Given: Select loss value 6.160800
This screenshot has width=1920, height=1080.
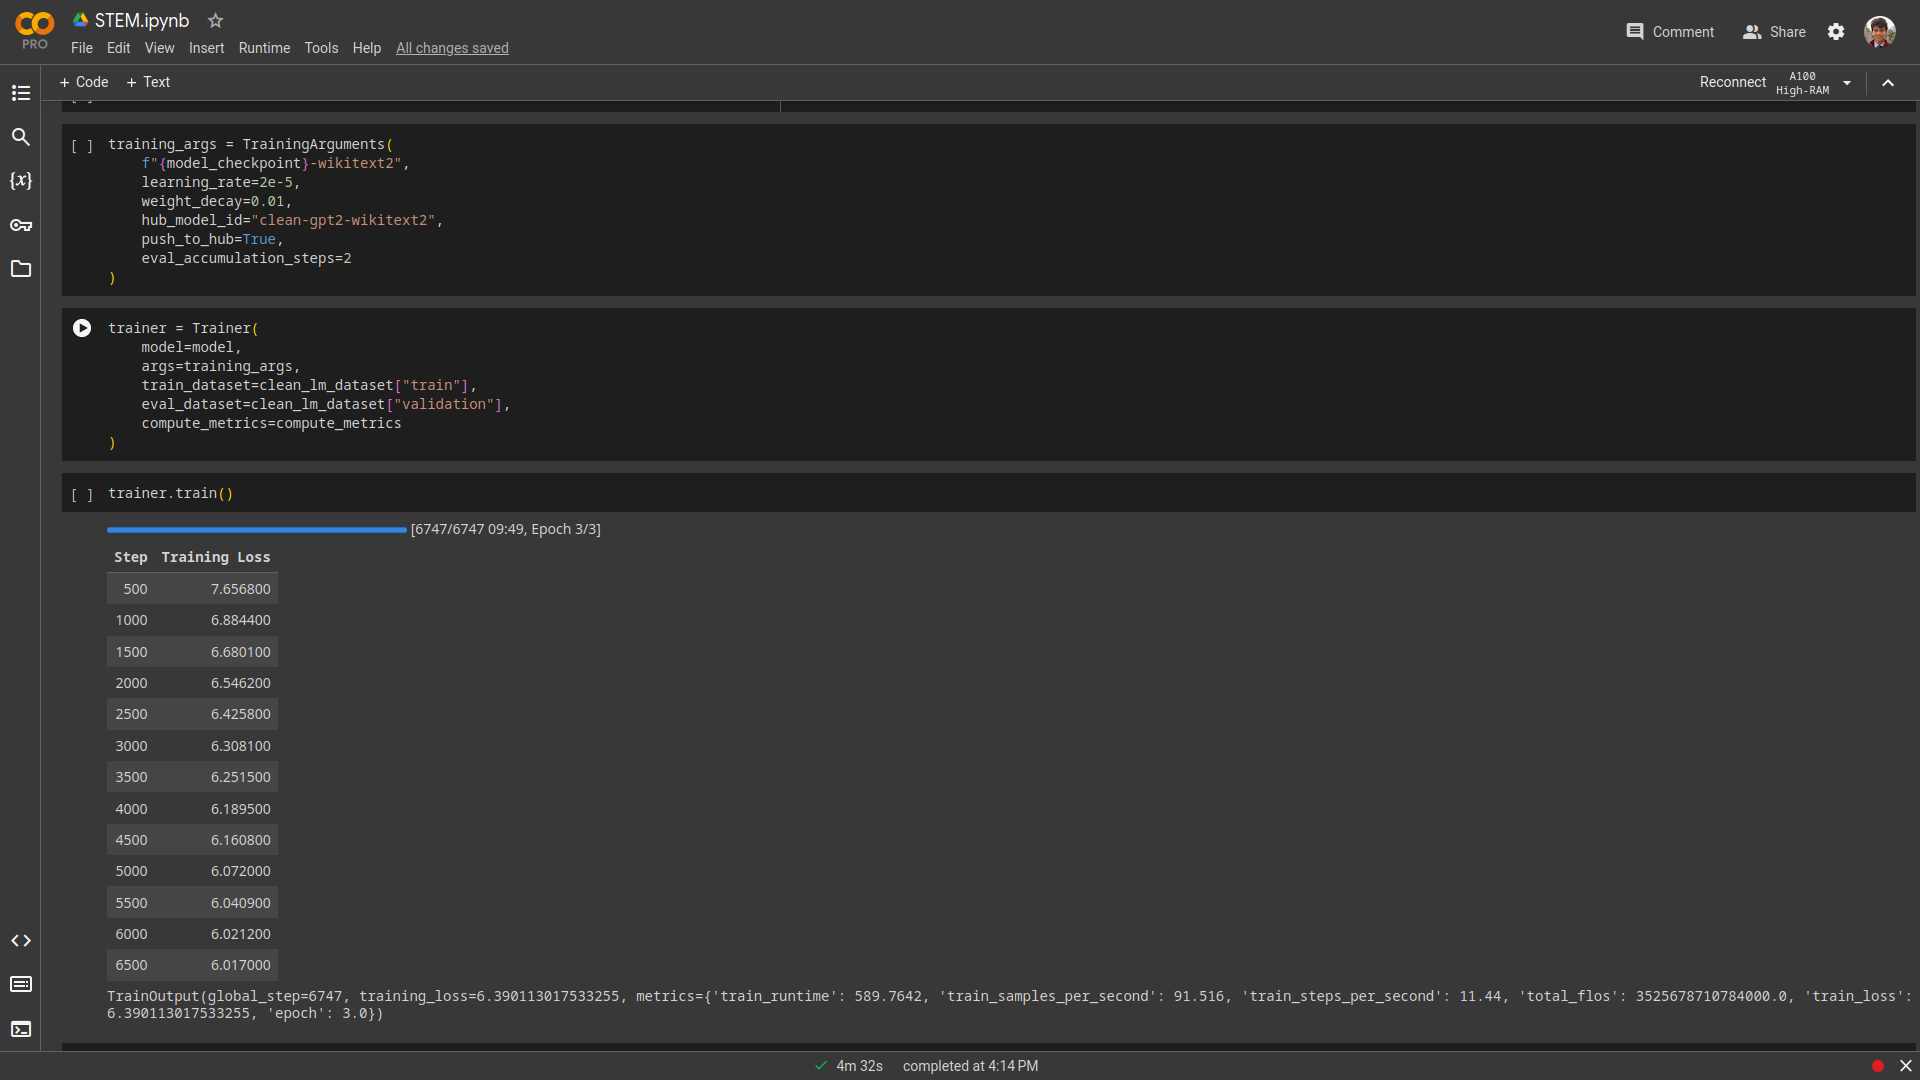Looking at the screenshot, I should click(x=241, y=840).
